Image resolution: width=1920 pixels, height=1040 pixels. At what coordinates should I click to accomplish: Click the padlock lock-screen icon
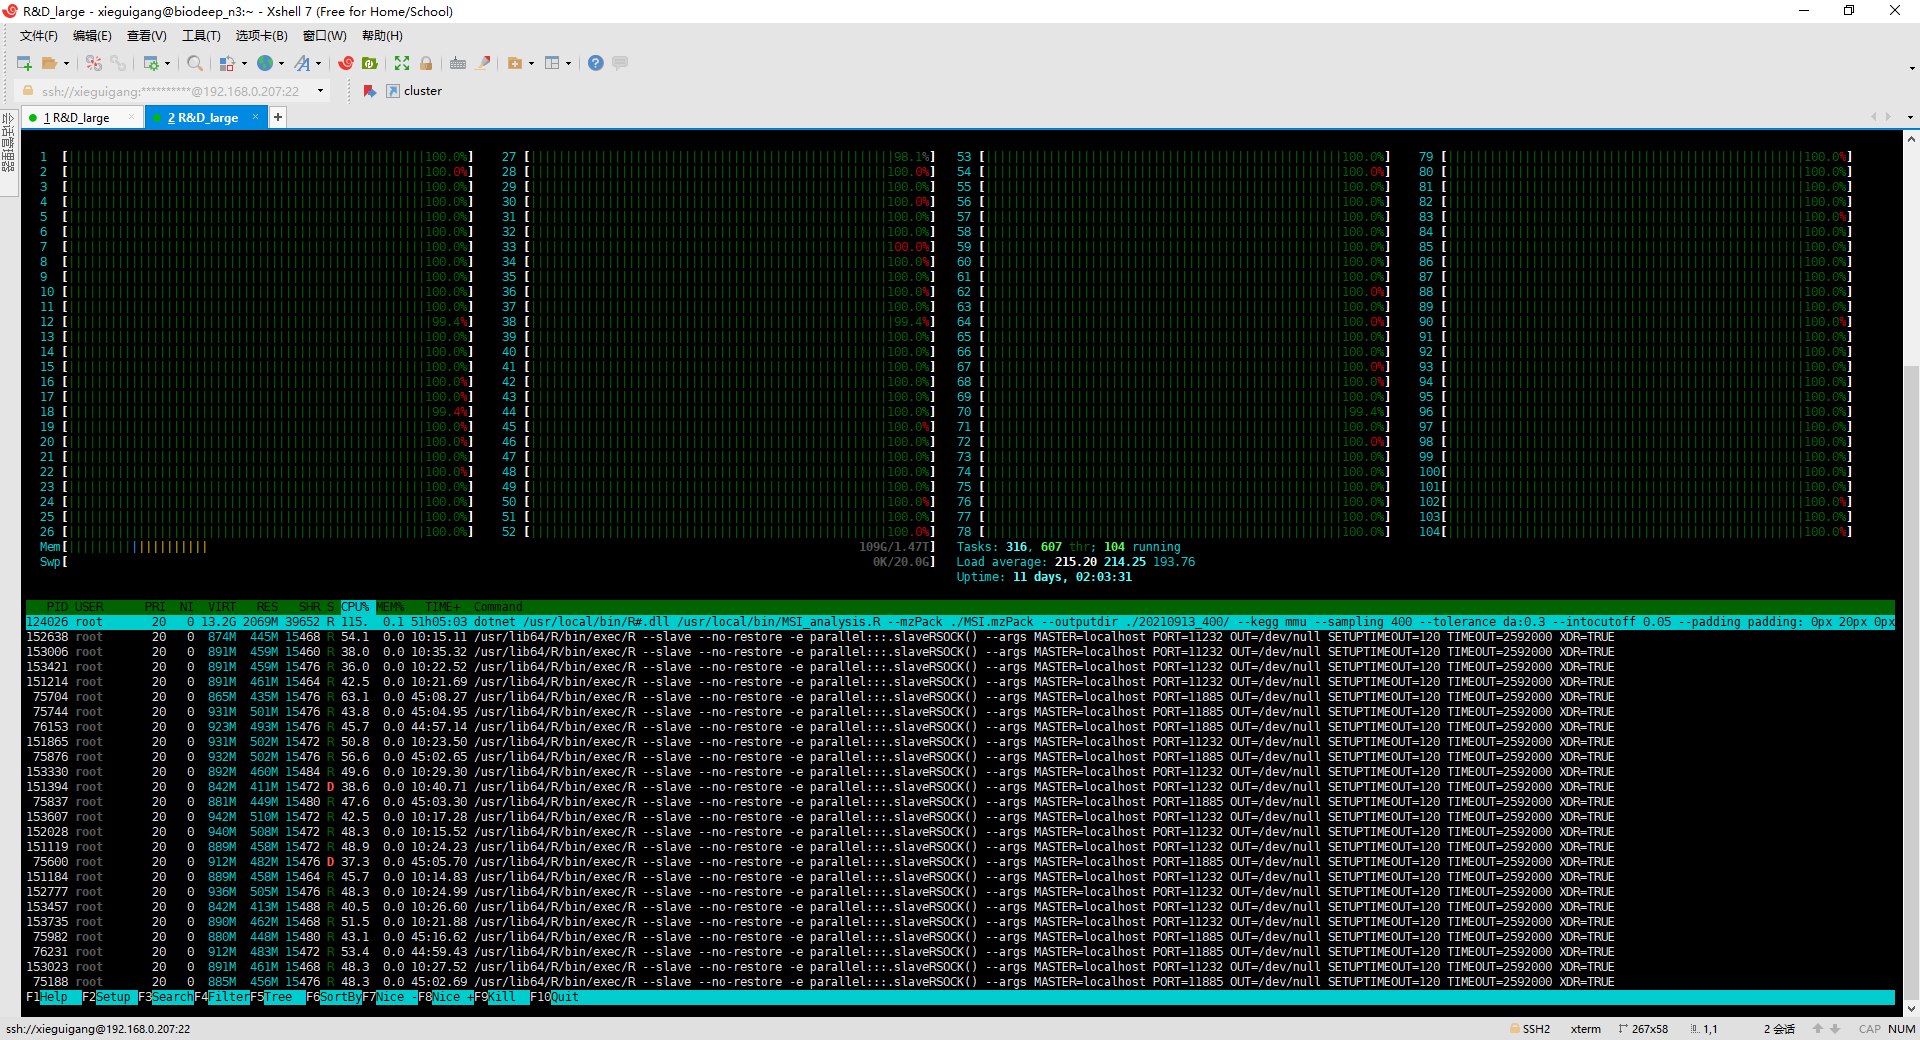(426, 63)
